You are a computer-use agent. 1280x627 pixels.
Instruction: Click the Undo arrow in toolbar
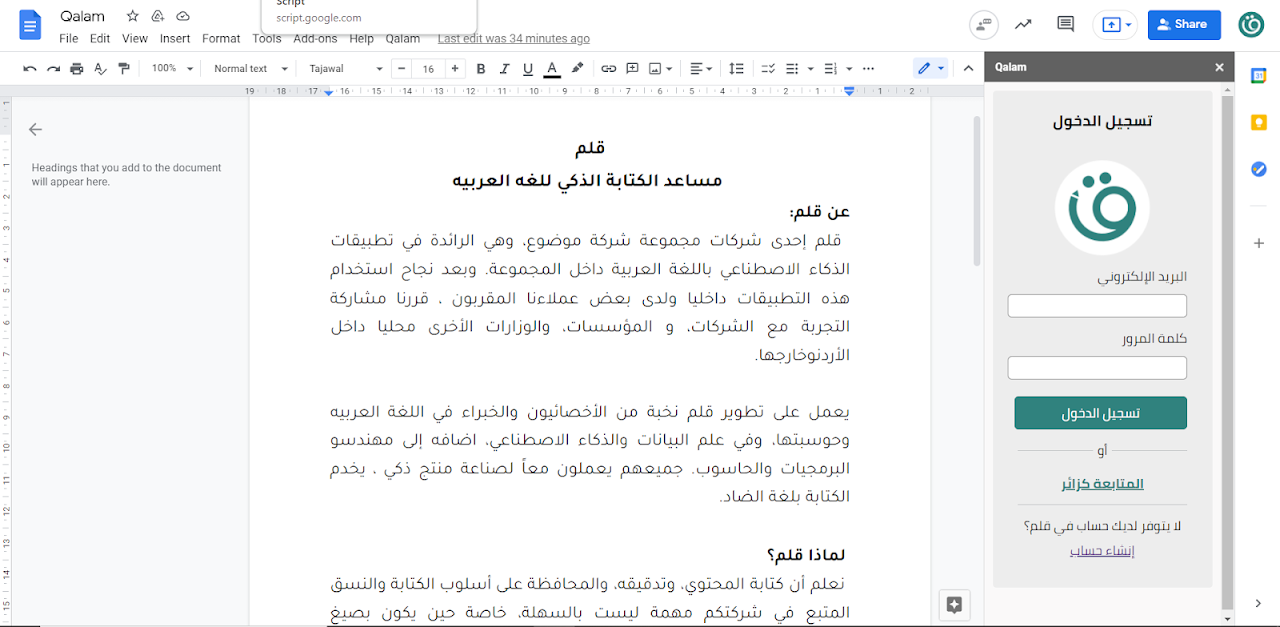point(29,69)
